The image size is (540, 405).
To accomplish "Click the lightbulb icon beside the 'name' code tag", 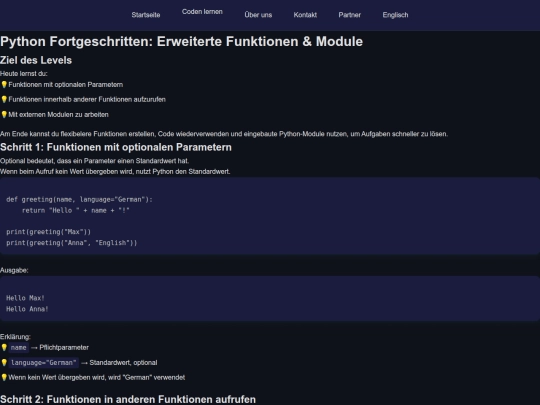I will point(4,347).
